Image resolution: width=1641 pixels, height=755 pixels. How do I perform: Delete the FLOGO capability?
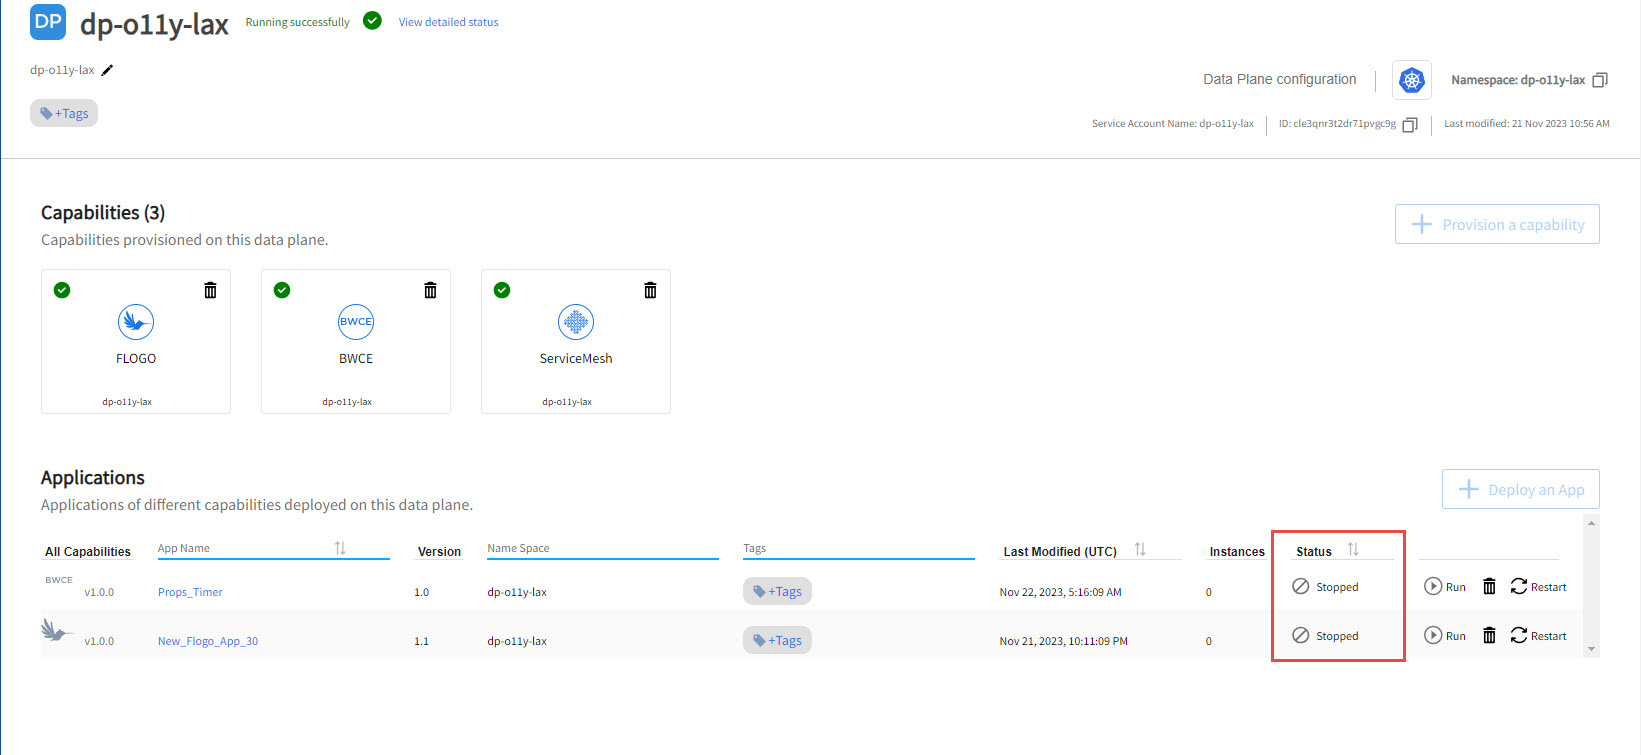(210, 290)
